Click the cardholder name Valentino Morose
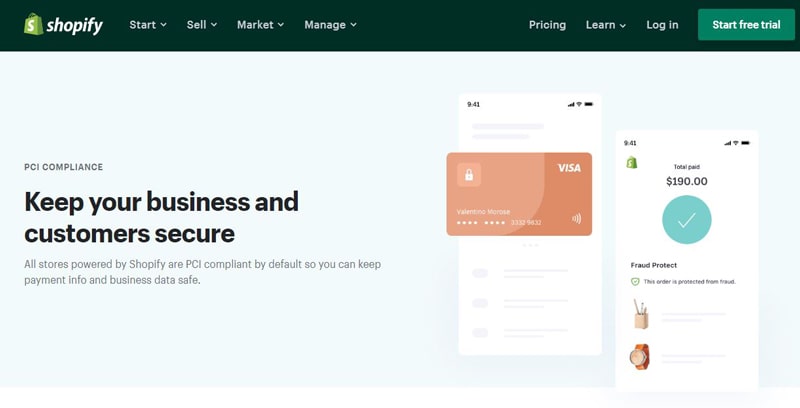 [x=483, y=212]
